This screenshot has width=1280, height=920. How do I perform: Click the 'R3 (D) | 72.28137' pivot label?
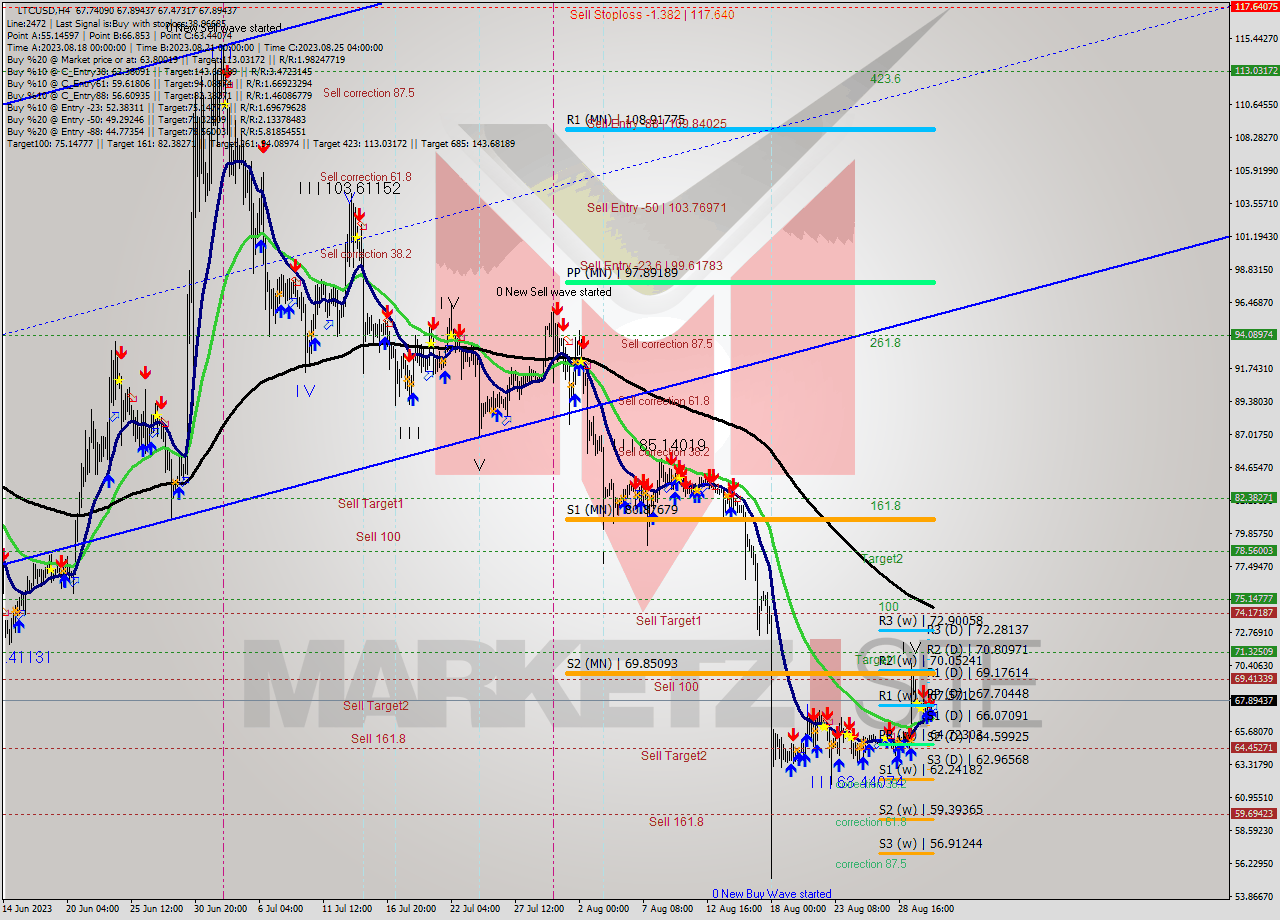point(977,630)
